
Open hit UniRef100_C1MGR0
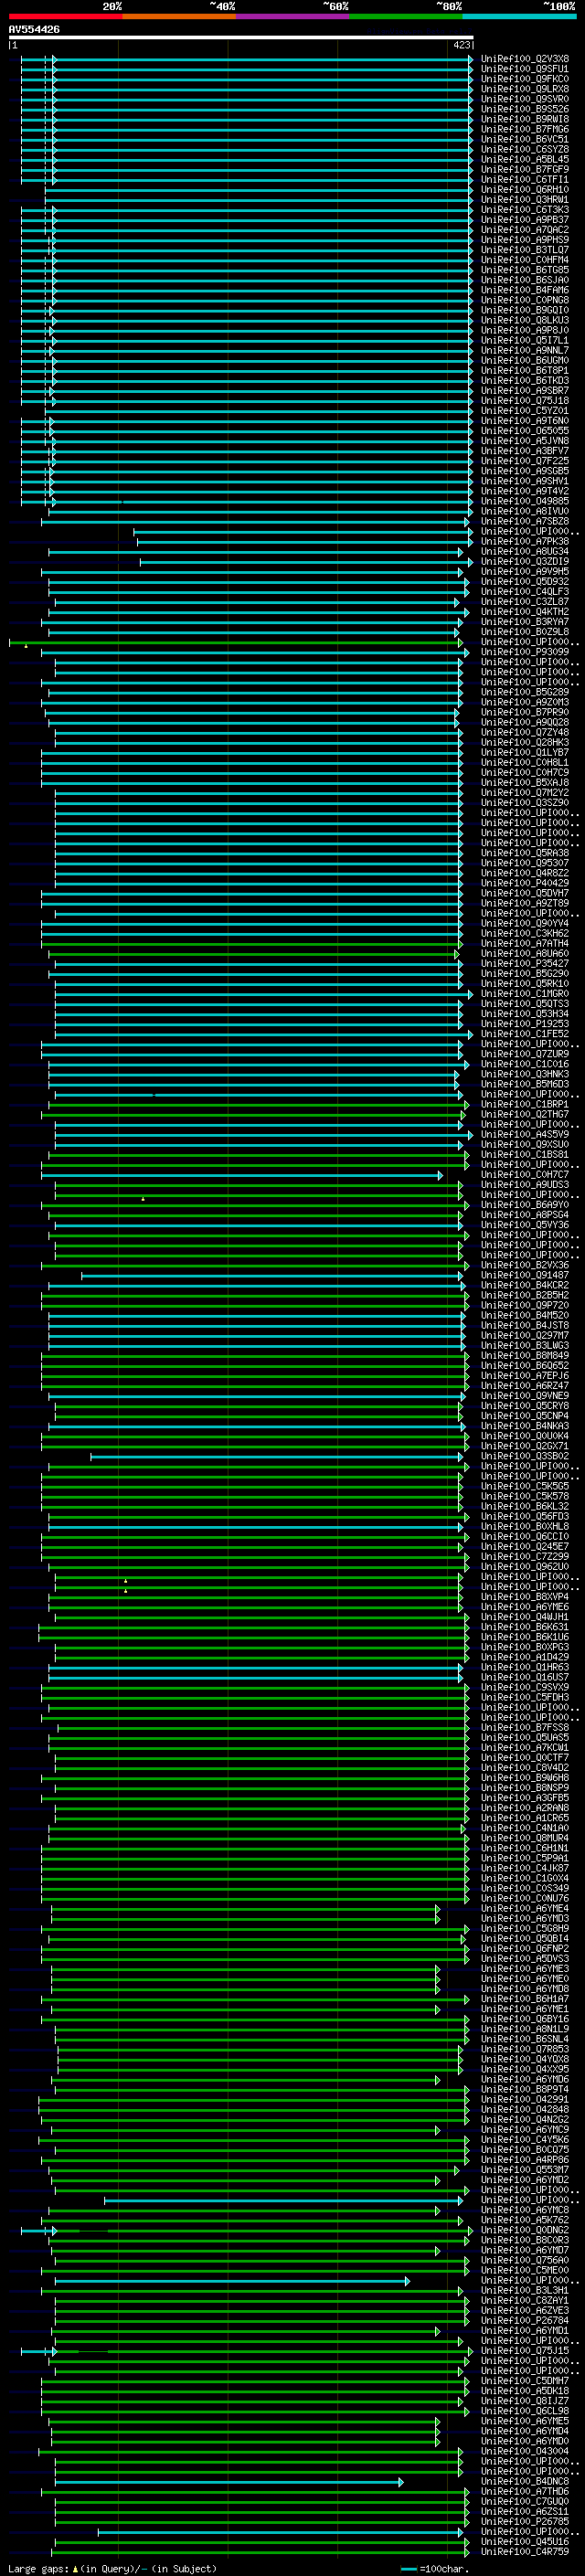525,994
